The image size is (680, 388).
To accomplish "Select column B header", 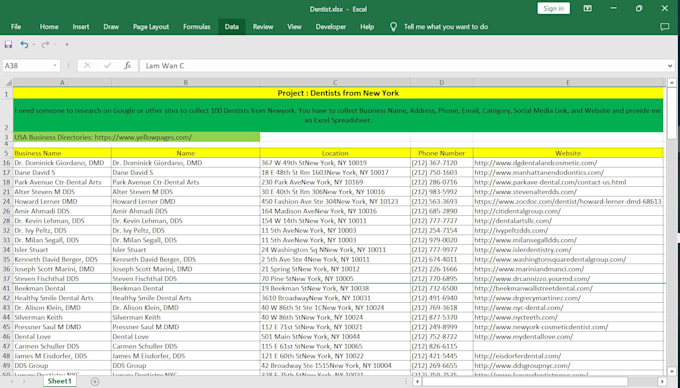I will [186, 82].
